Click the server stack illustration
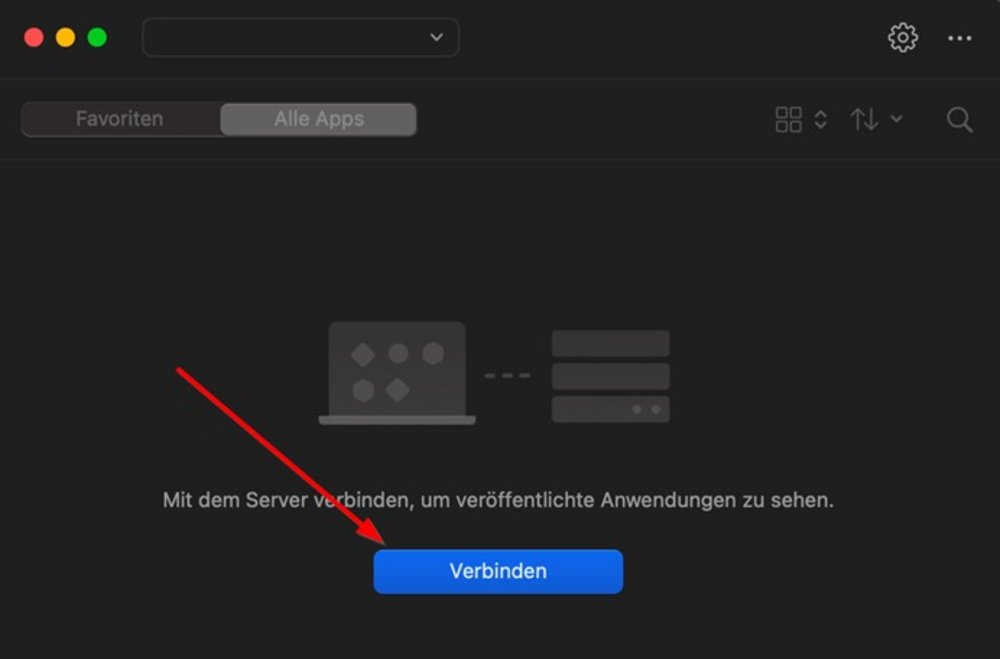This screenshot has height=659, width=1000. tap(610, 376)
